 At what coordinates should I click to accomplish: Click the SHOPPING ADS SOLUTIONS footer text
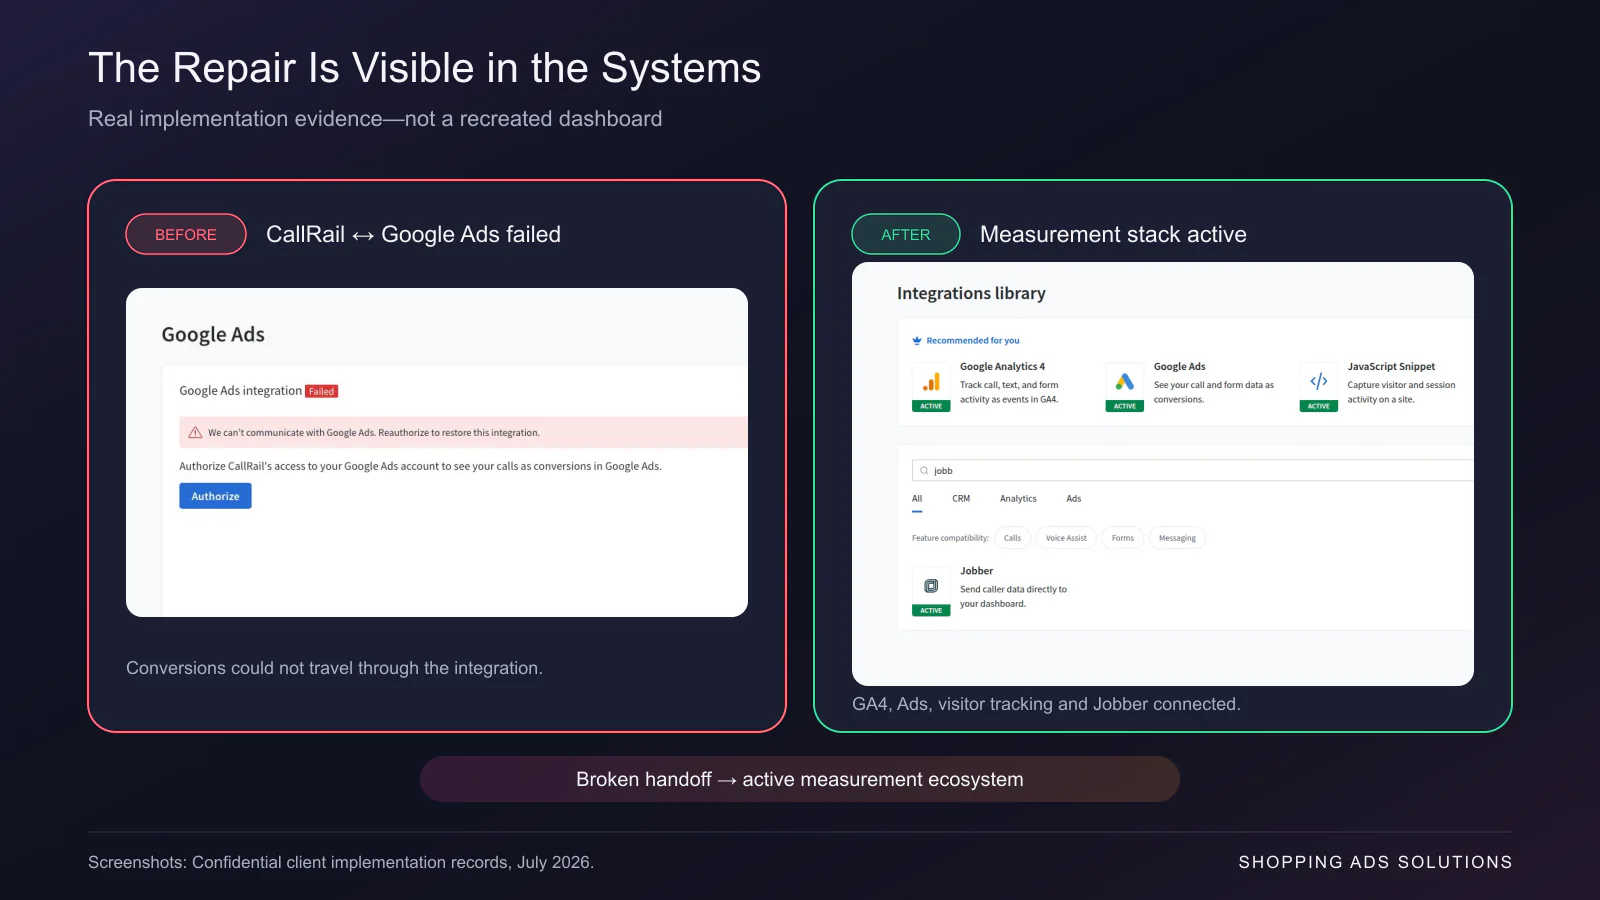(x=1375, y=862)
